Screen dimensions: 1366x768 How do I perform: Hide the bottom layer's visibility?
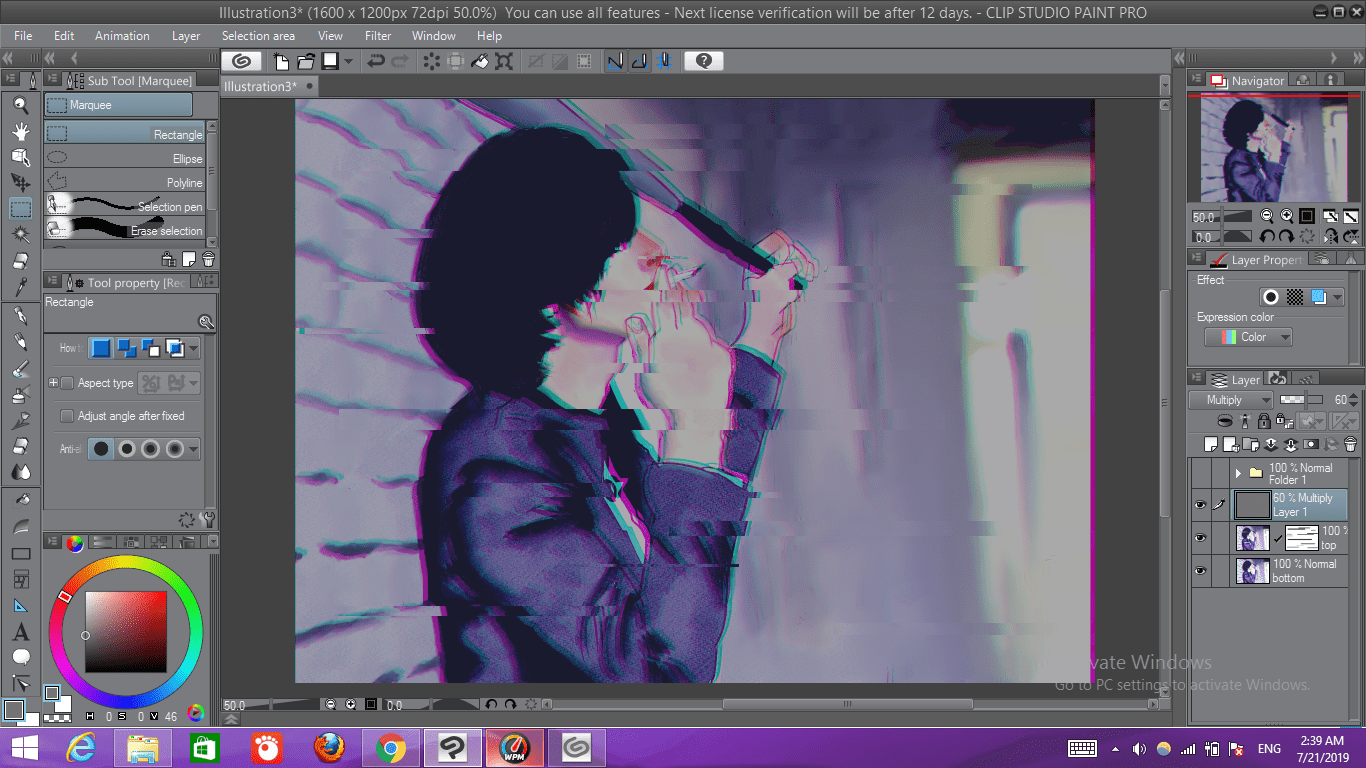pyautogui.click(x=1200, y=571)
